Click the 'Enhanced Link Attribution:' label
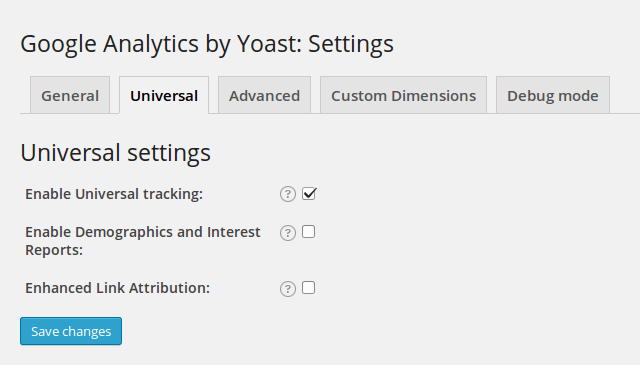 pyautogui.click(x=118, y=288)
